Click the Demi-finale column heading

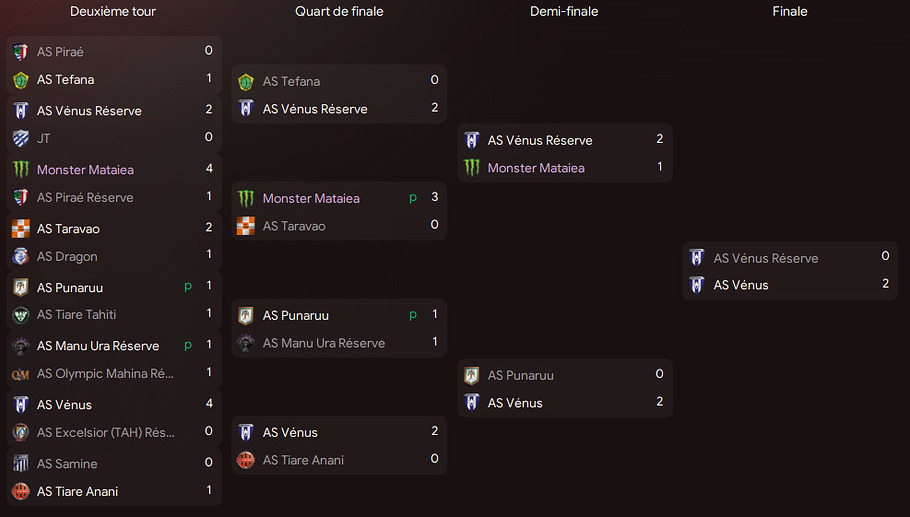point(564,12)
